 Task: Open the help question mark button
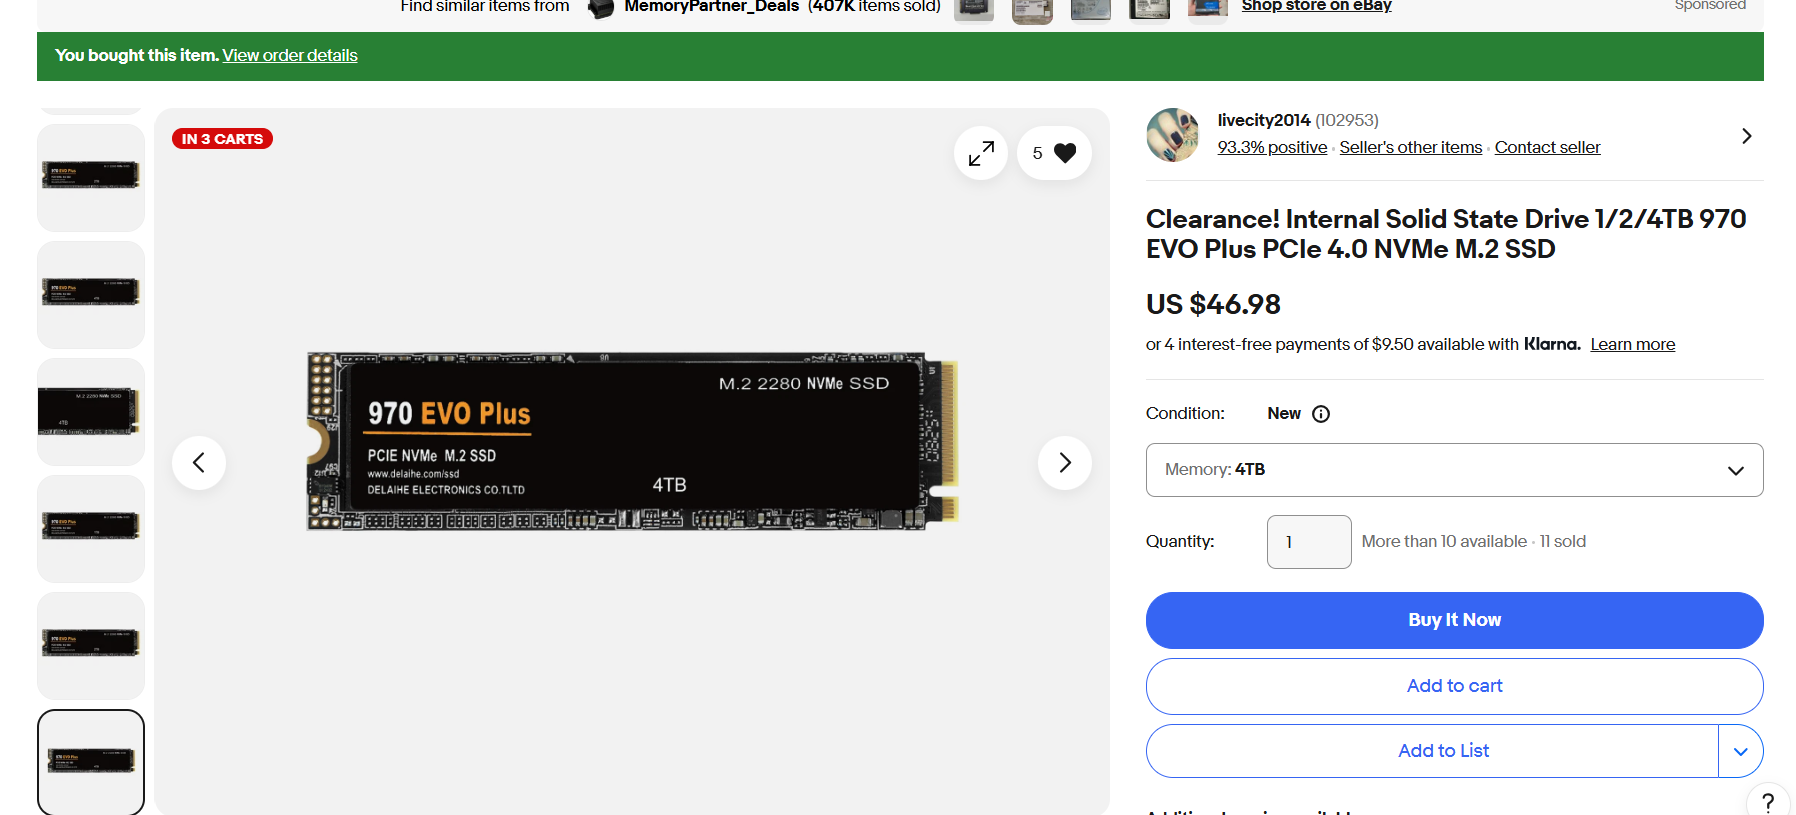[1768, 802]
